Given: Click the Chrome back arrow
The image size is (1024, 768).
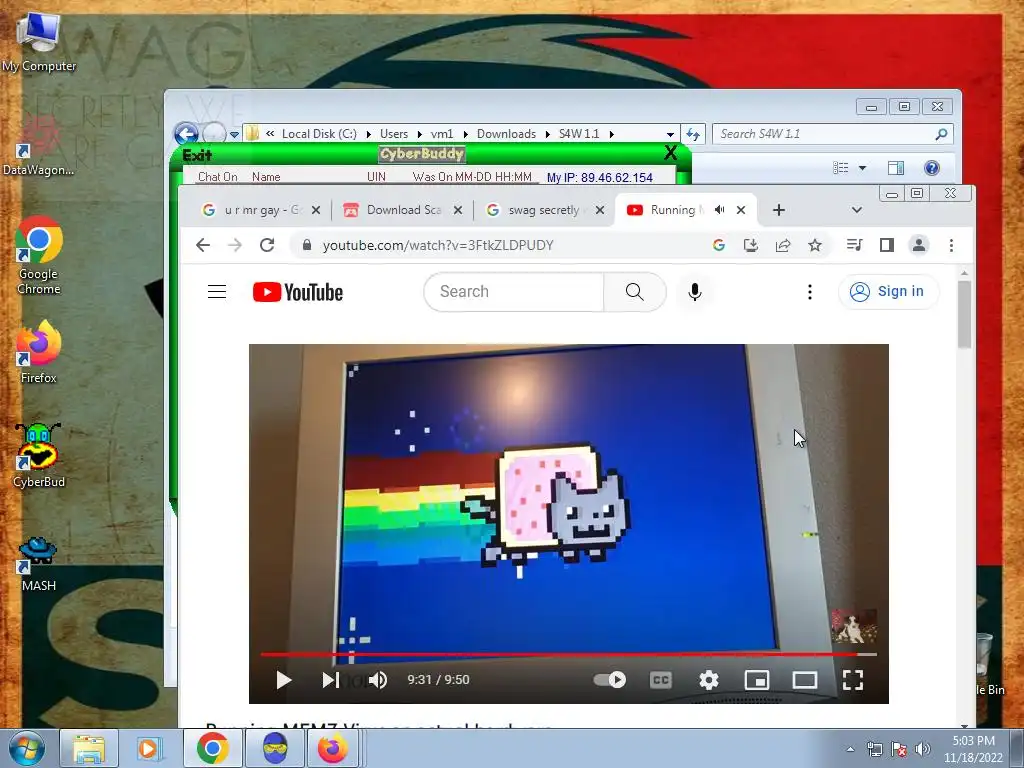Looking at the screenshot, I should [203, 245].
